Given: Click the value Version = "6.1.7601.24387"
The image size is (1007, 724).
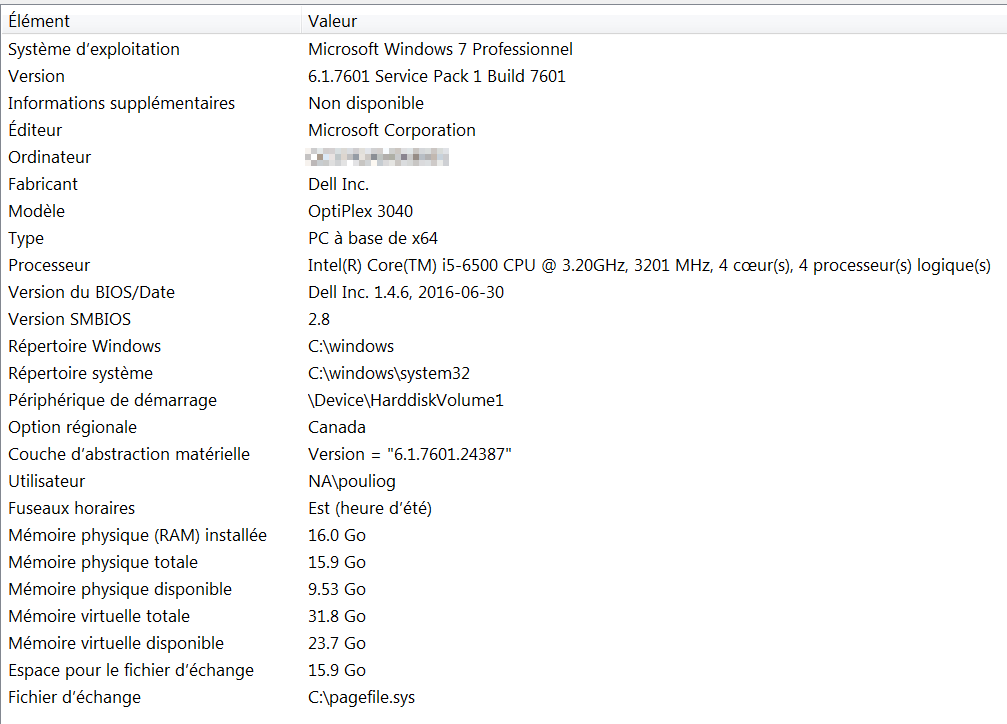Looking at the screenshot, I should pyautogui.click(x=410, y=454).
